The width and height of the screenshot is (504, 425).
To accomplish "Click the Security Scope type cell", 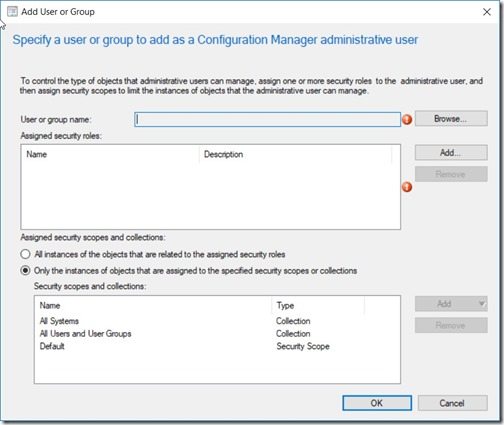I will click(303, 346).
